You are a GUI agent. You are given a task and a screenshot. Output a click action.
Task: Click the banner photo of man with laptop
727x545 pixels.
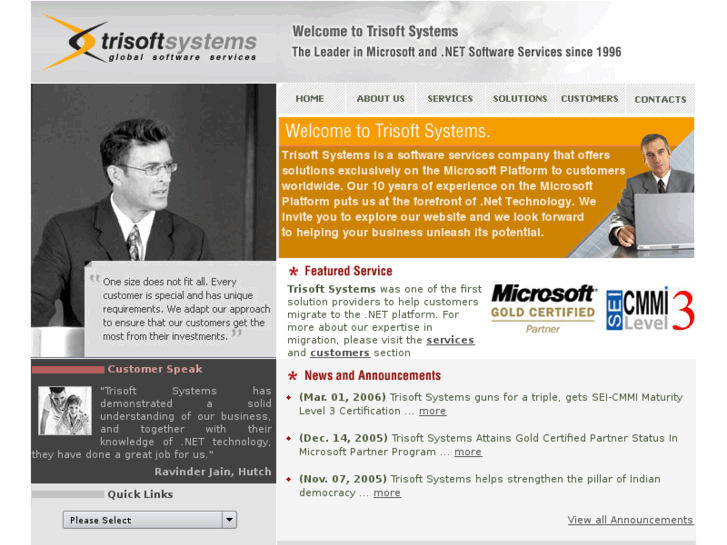pos(651,194)
